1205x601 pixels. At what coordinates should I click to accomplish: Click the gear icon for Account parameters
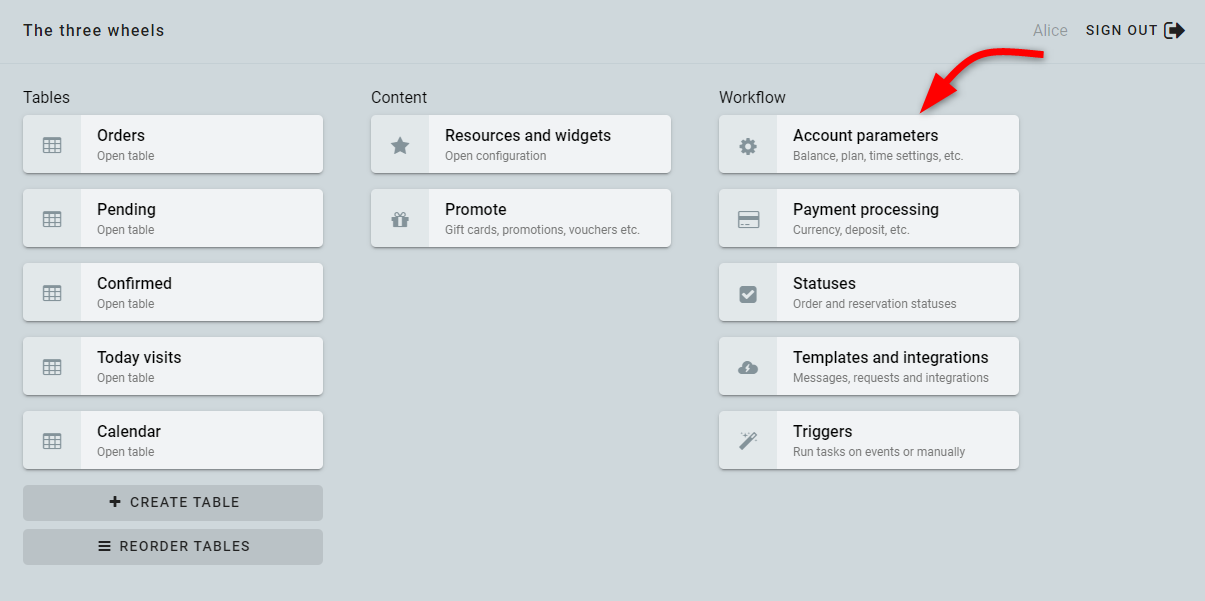748,145
